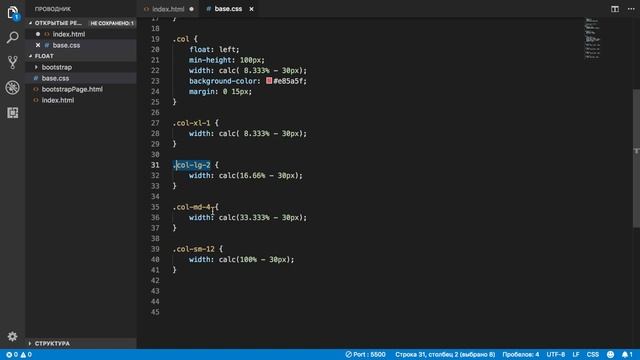Open index.html in the FLOAT folder

58,100
